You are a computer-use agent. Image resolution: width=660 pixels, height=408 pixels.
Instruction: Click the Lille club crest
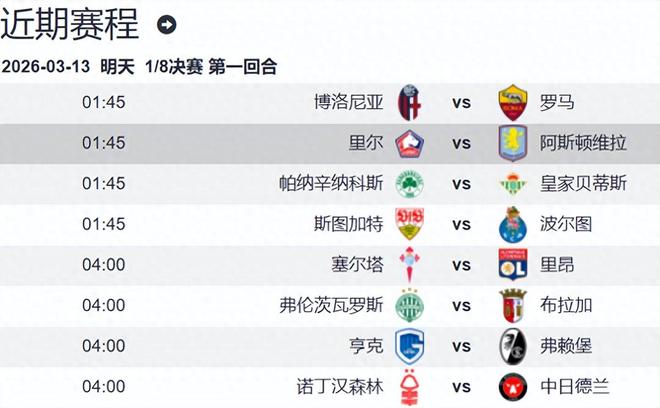410,143
